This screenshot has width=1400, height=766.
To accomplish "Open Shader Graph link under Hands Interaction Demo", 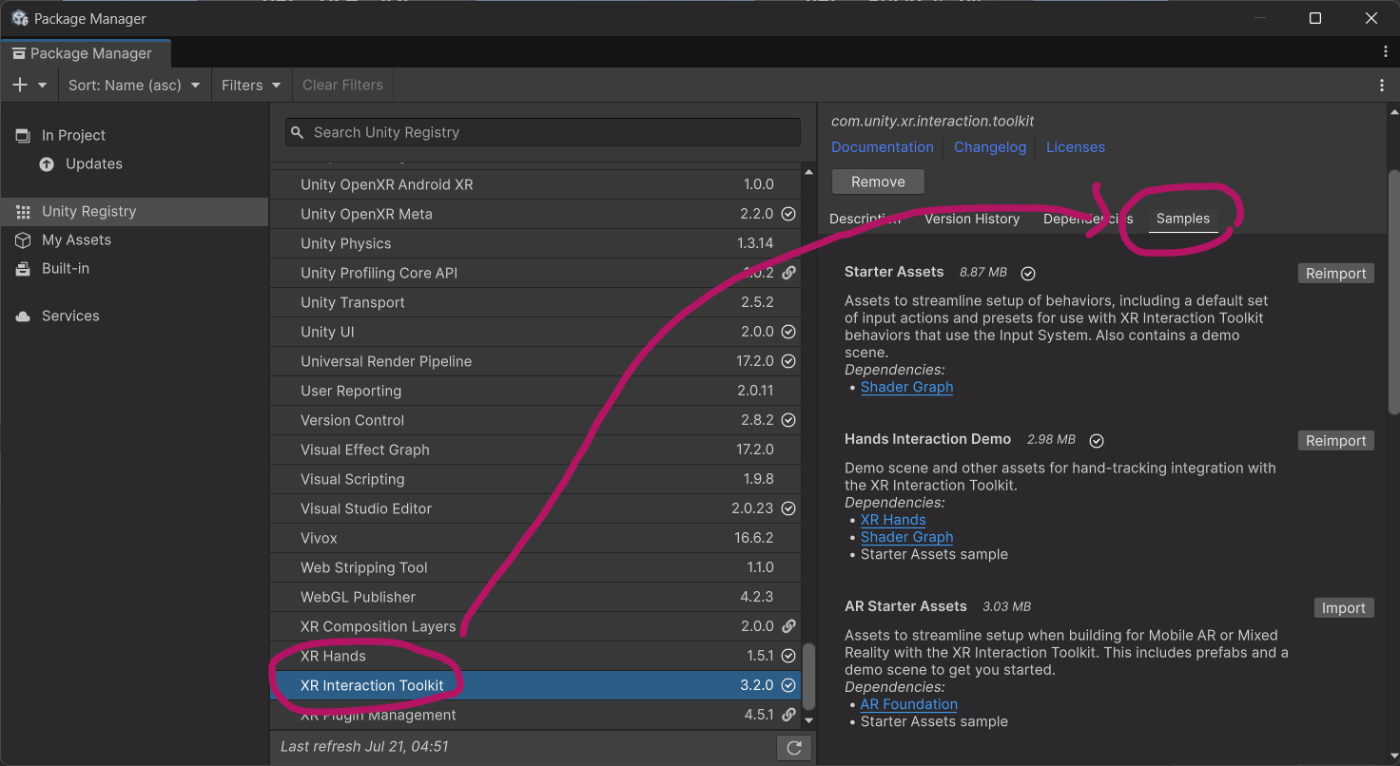I will (907, 537).
